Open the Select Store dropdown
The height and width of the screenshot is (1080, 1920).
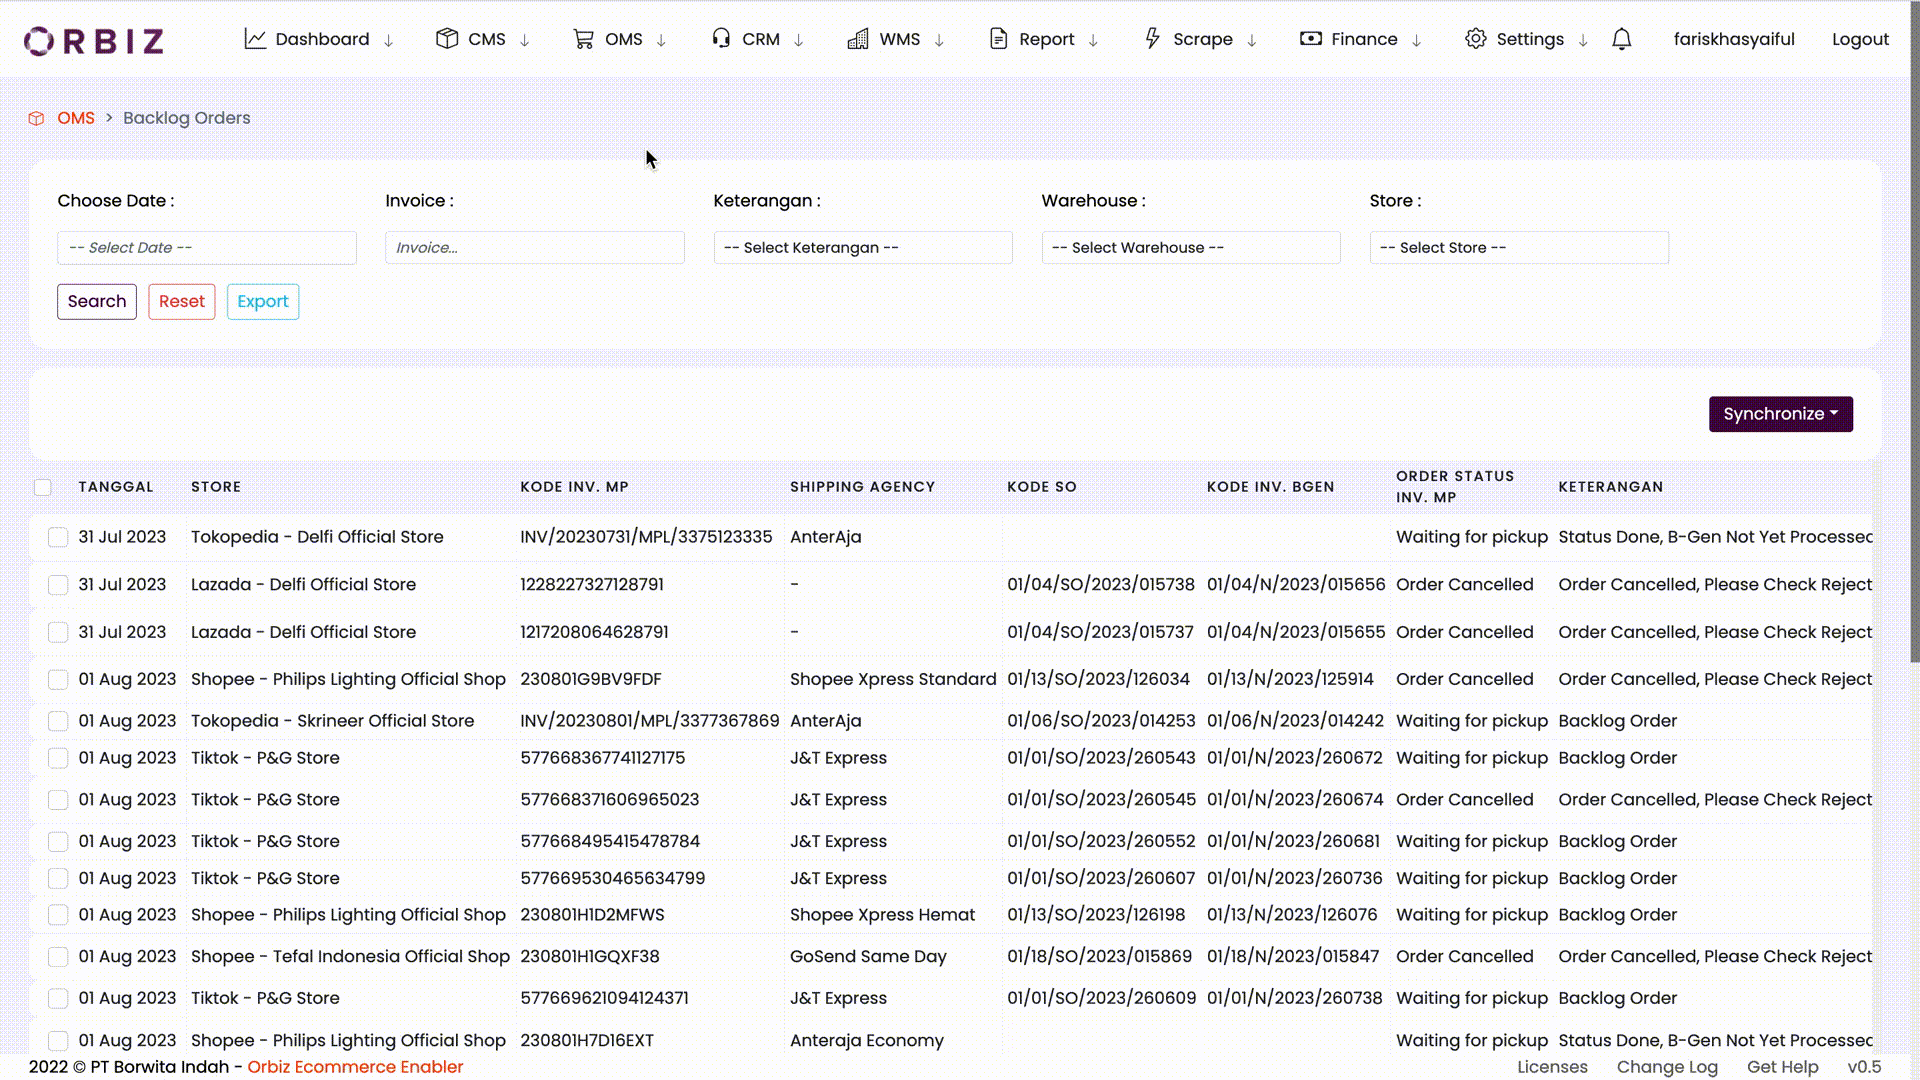[1519, 248]
